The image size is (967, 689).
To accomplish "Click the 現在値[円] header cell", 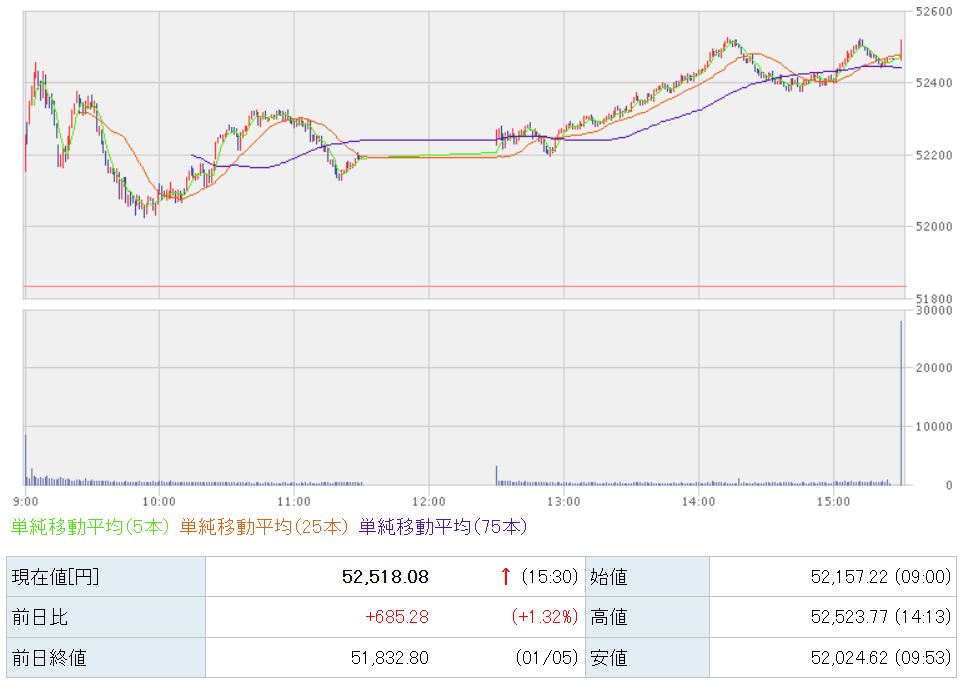I will tap(56, 577).
